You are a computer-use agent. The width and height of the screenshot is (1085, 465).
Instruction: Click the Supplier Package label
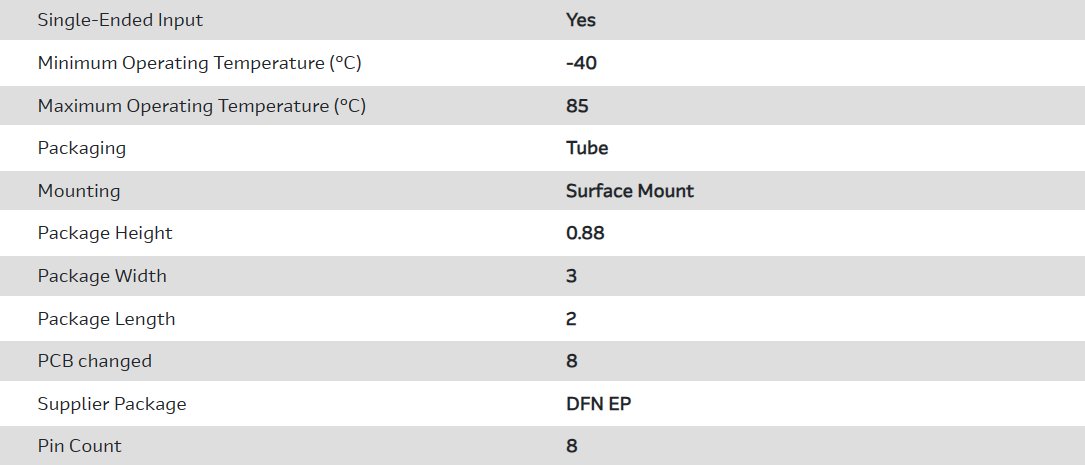click(x=112, y=404)
